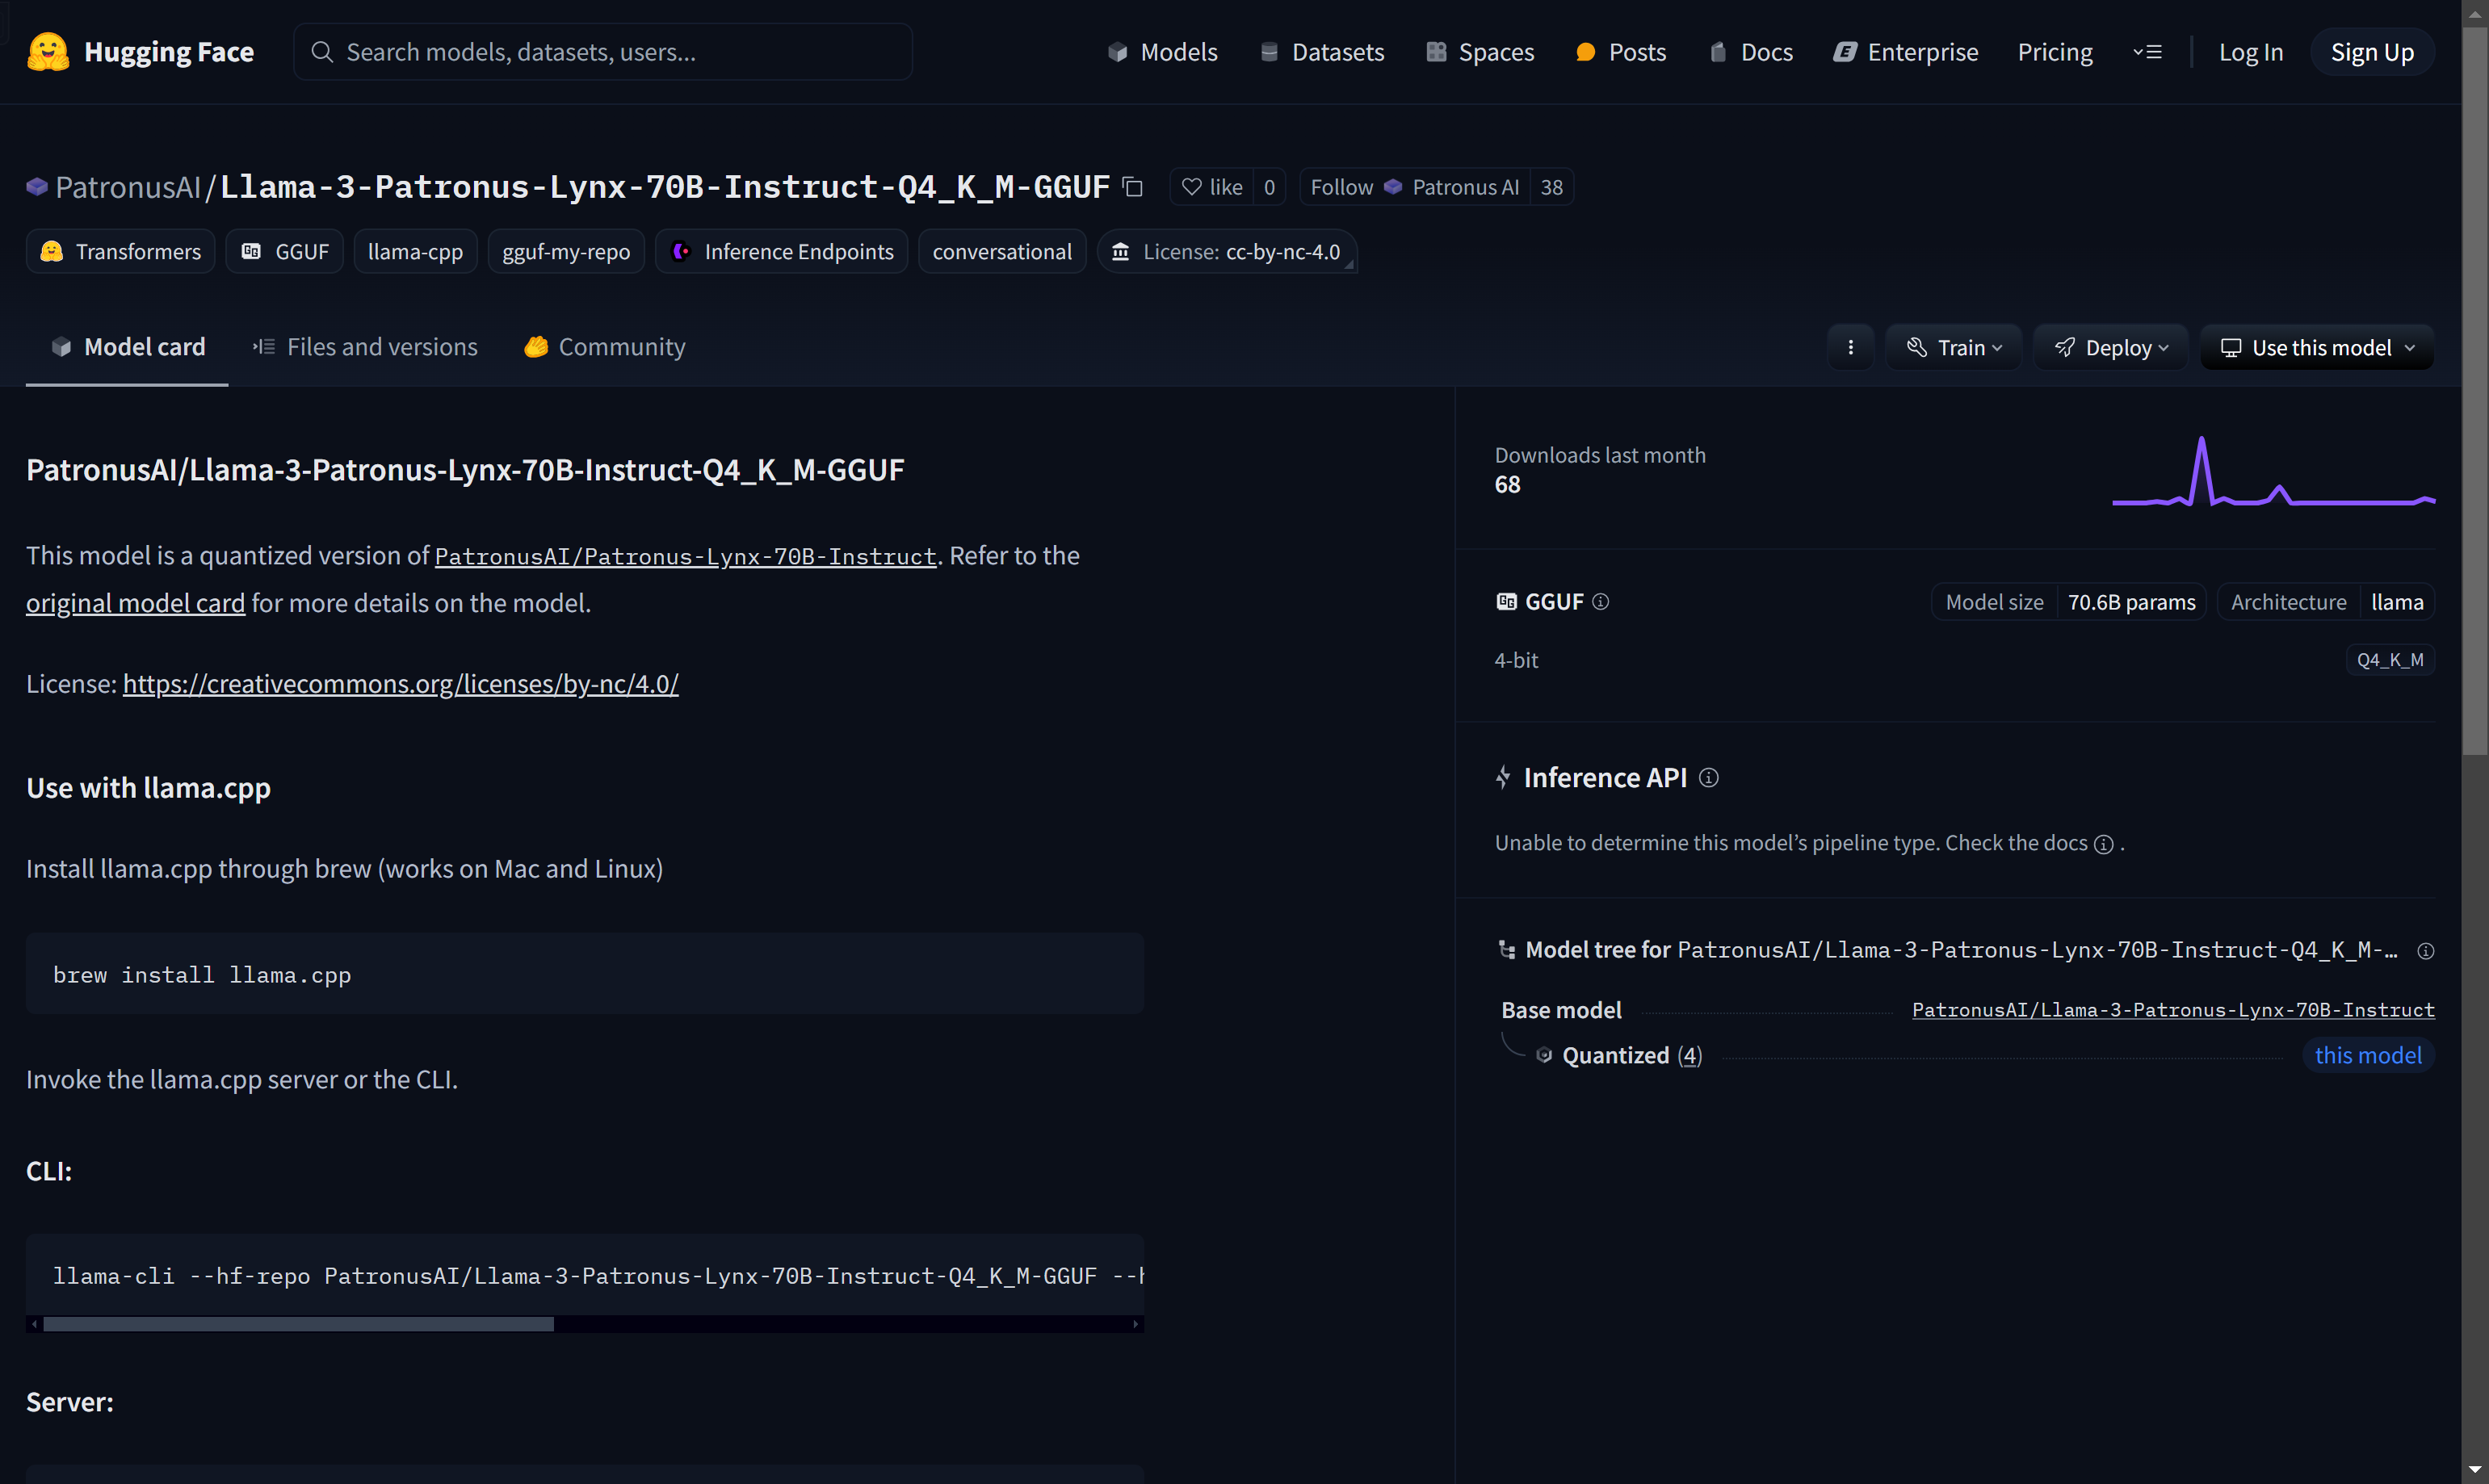Click the page vertical scrollbar
Image resolution: width=2489 pixels, height=1484 pixels.
[2475, 390]
